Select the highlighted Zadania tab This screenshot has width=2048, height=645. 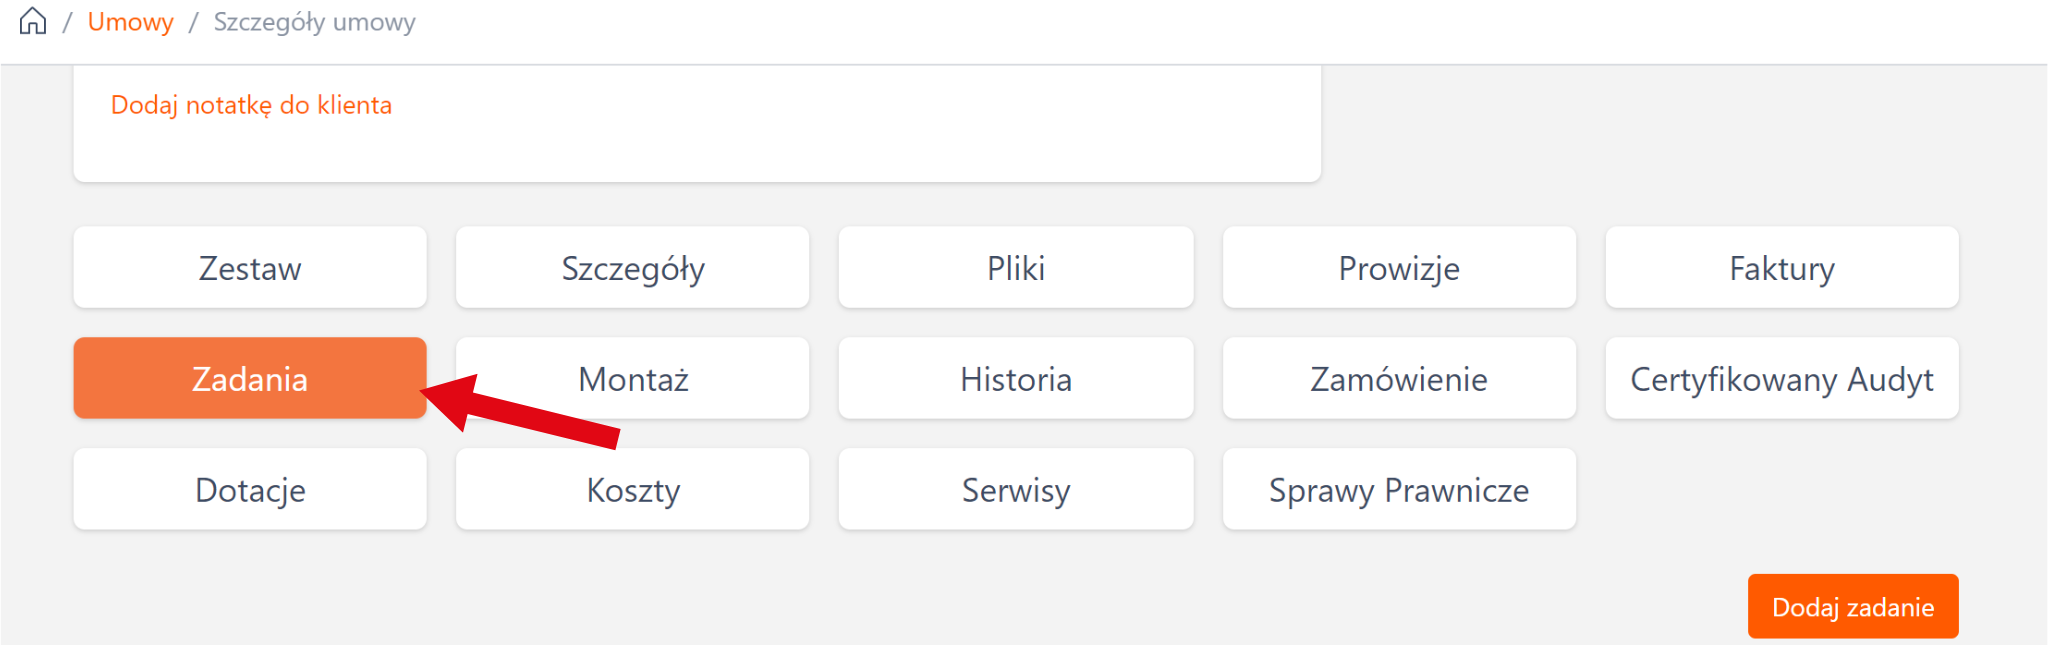click(250, 379)
